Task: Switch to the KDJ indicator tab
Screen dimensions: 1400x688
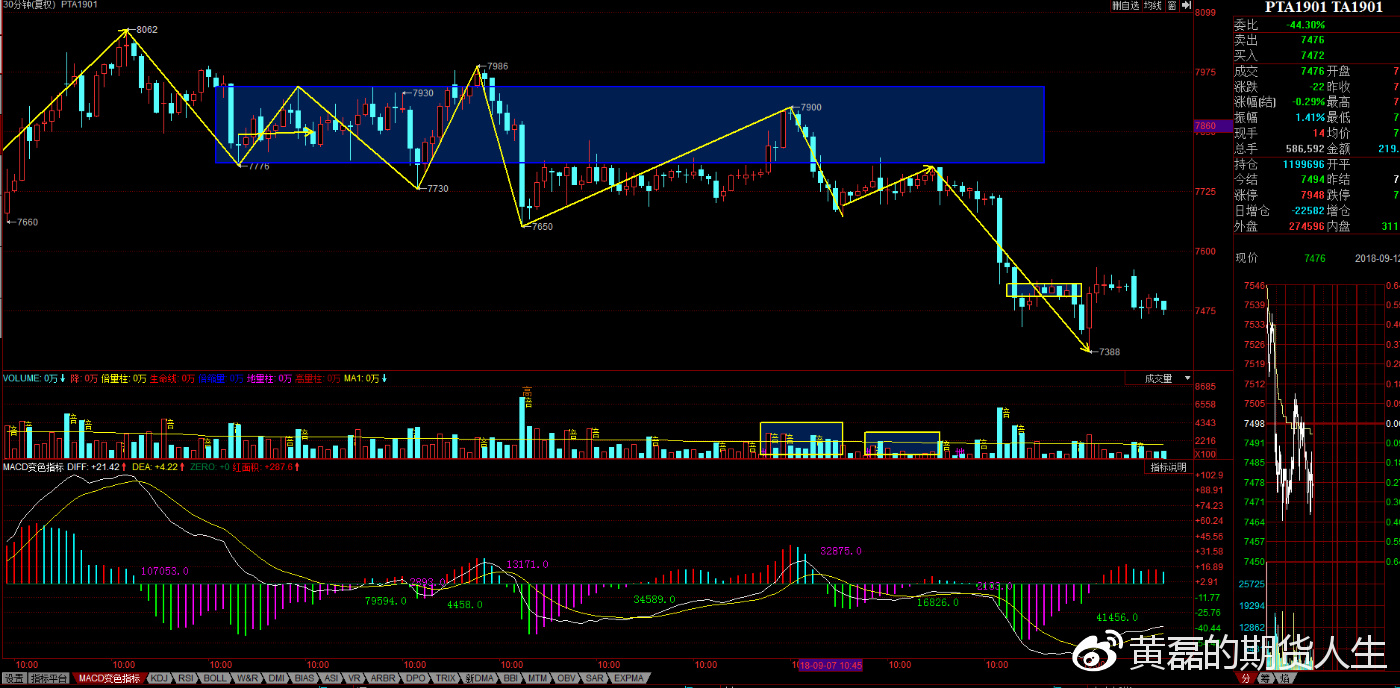Action: 159,679
